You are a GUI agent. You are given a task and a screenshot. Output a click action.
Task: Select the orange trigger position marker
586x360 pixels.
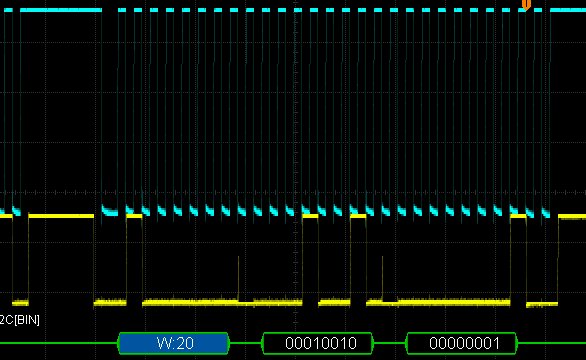(526, 4)
